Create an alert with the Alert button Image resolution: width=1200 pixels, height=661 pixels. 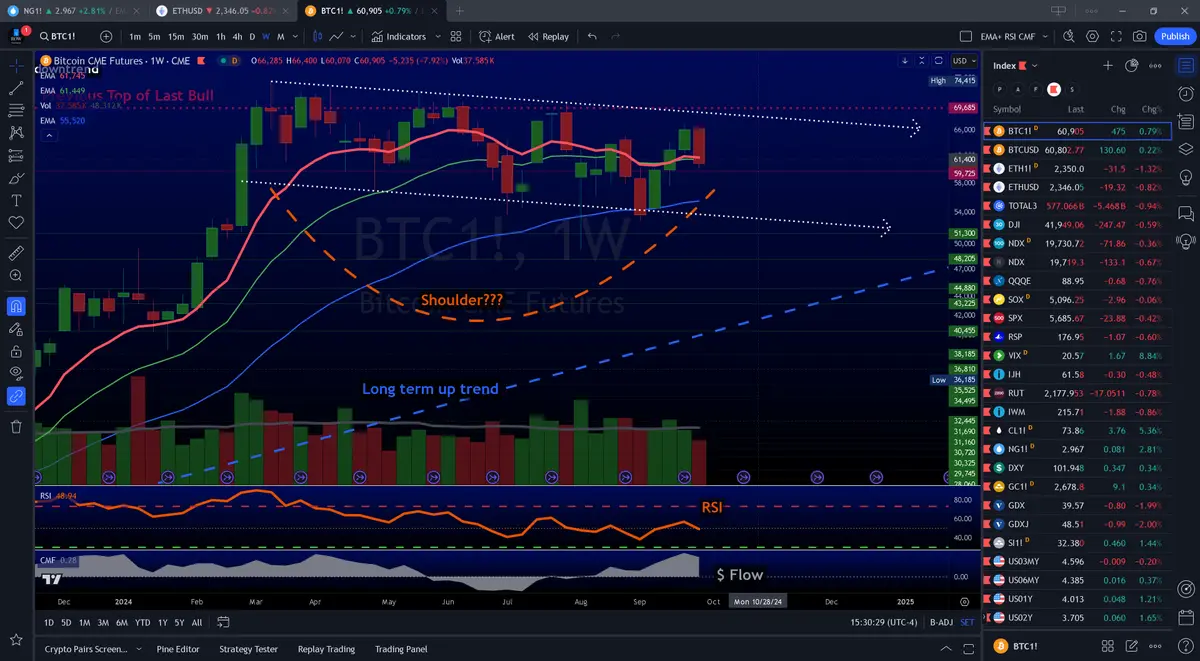point(496,36)
